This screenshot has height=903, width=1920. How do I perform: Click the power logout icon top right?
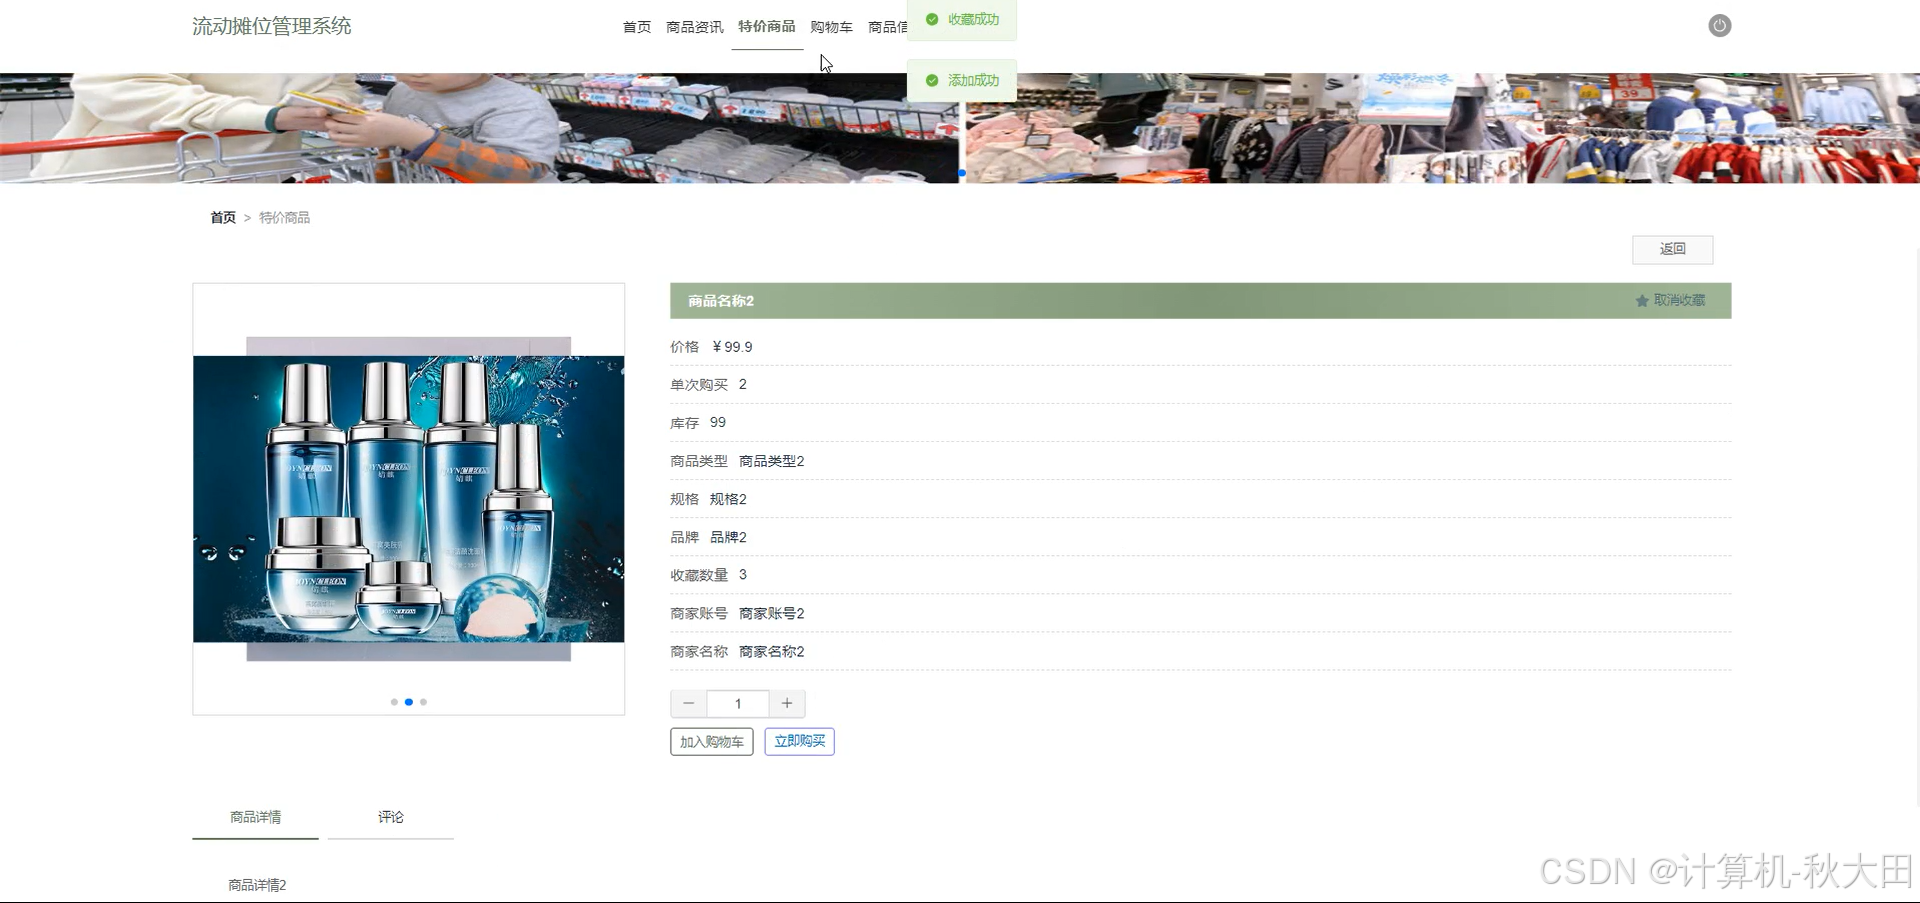tap(1719, 25)
